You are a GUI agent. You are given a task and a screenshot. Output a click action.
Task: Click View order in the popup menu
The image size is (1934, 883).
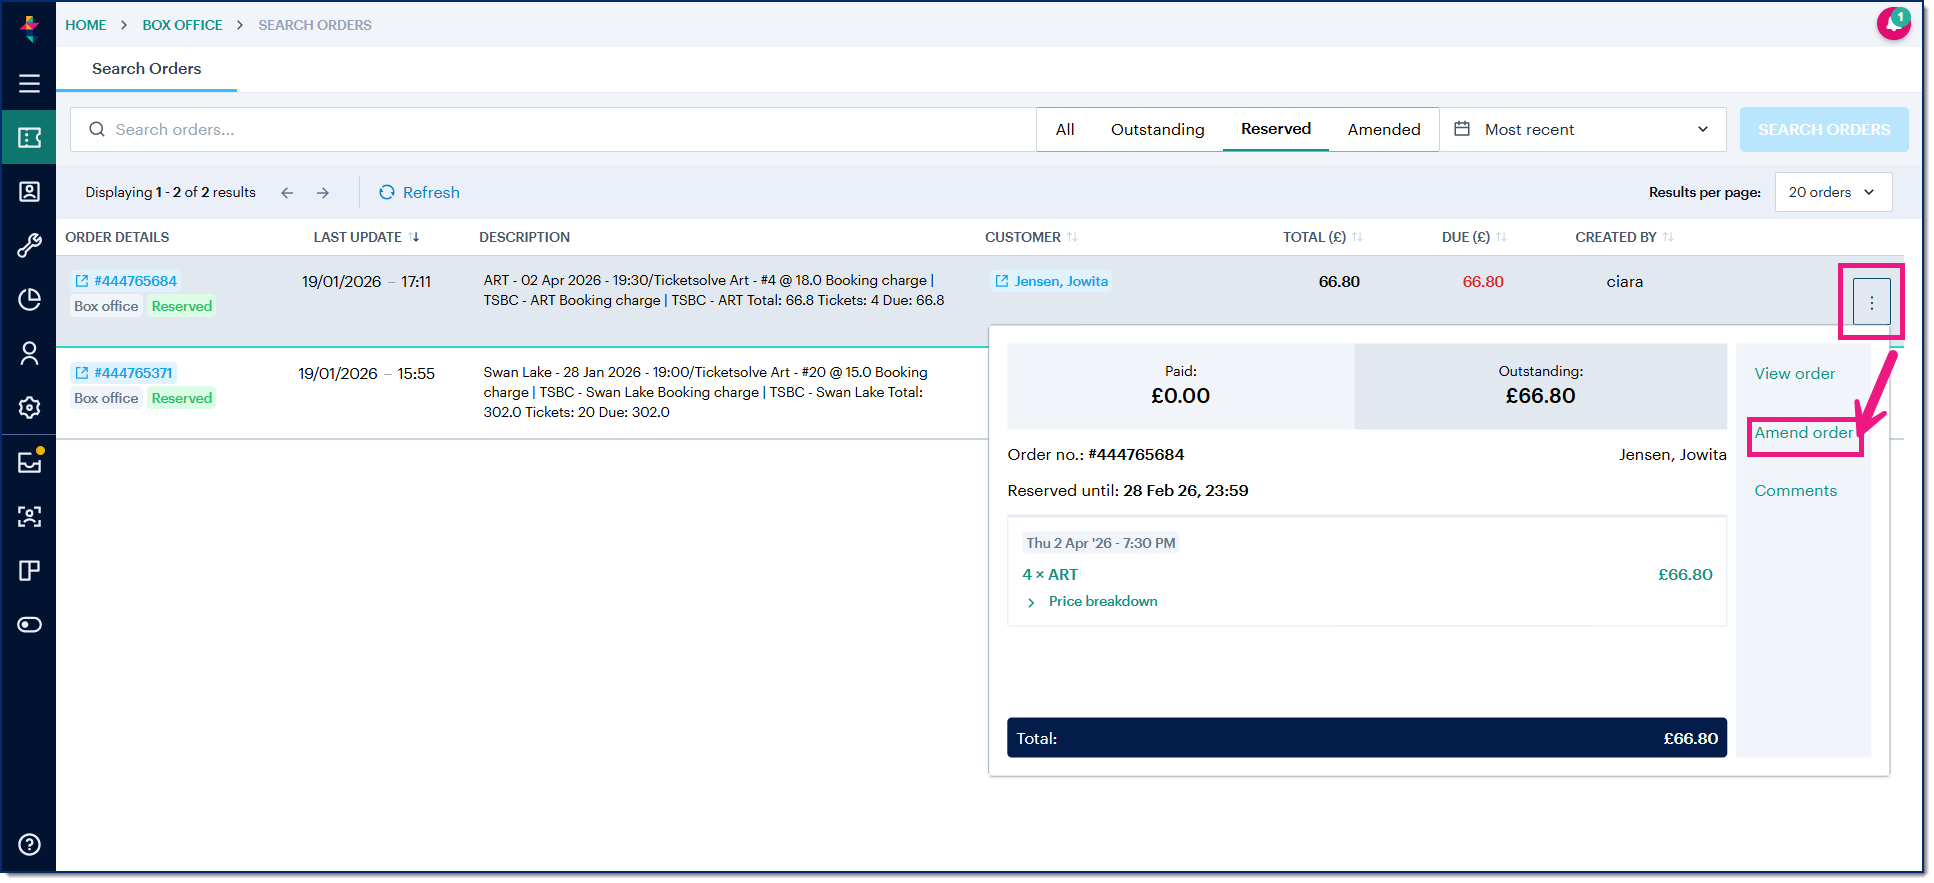(x=1794, y=374)
